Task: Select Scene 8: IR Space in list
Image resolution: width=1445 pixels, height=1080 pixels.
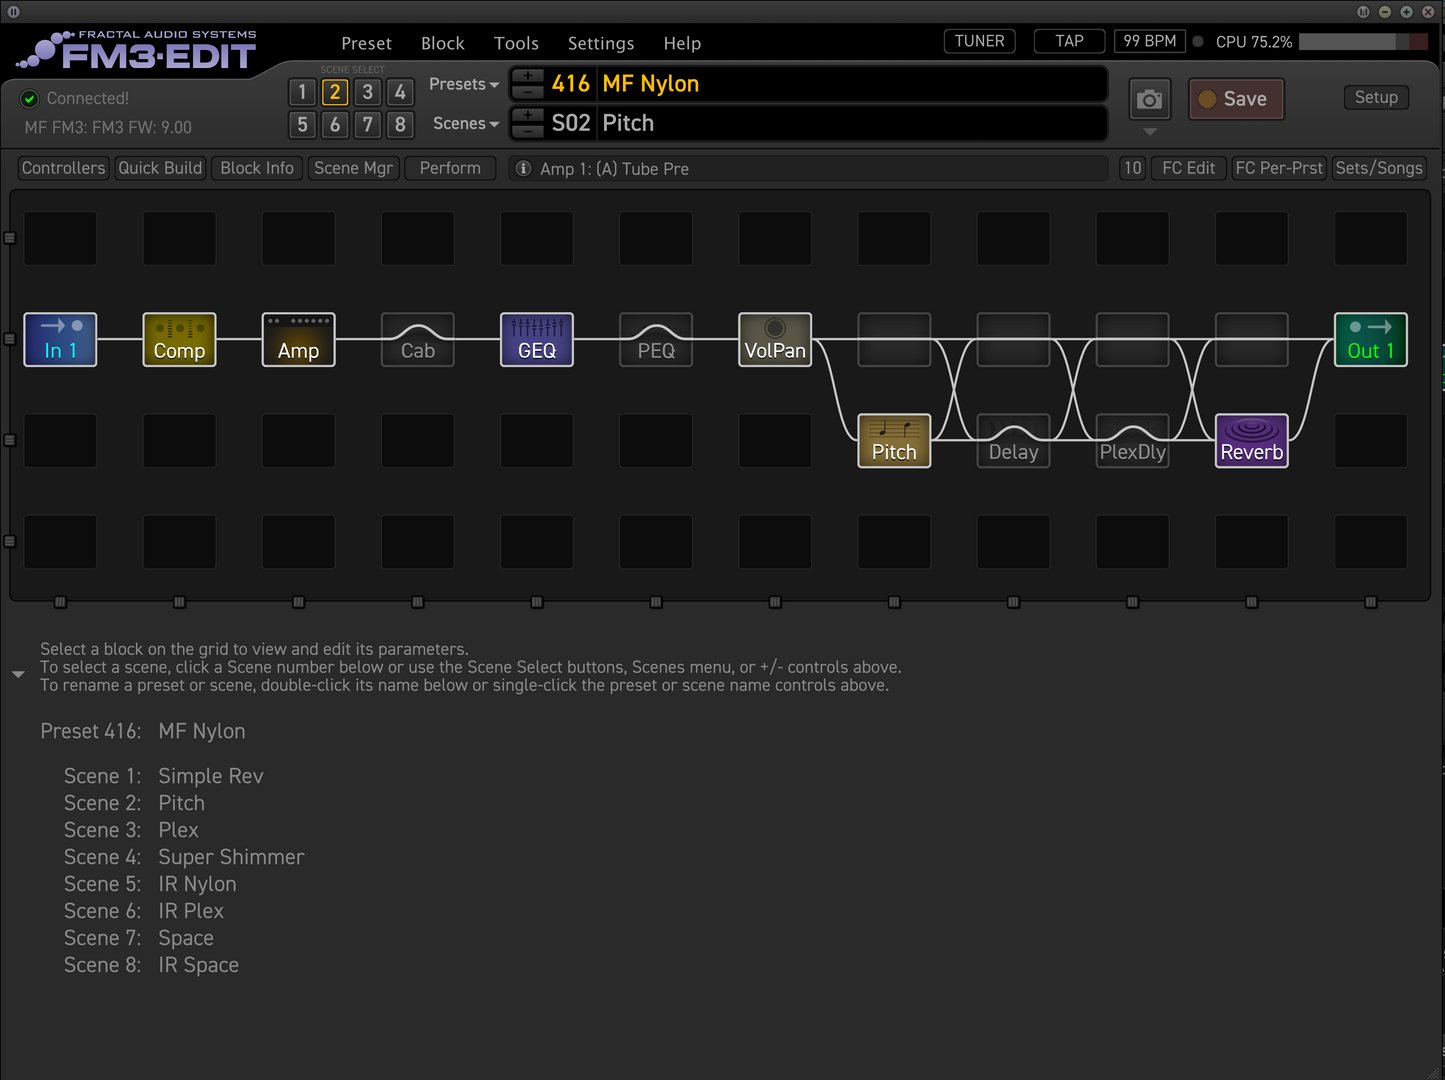Action: click(x=151, y=965)
